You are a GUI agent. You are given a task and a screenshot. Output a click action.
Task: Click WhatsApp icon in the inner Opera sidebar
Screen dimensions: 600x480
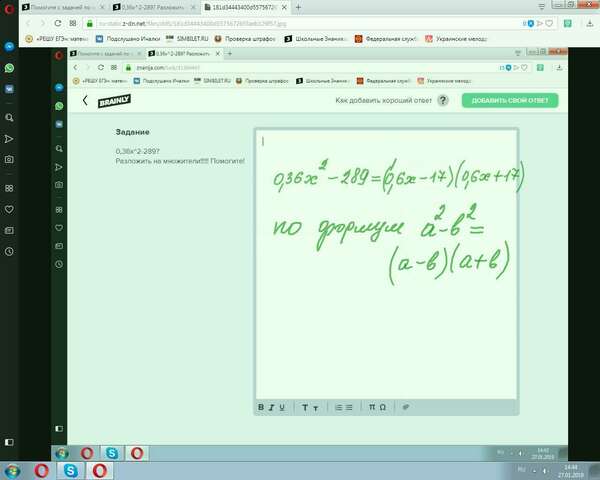click(59, 106)
